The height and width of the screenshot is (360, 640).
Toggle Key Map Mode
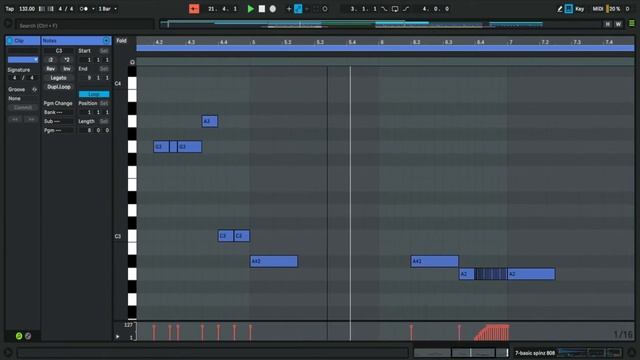point(580,9)
